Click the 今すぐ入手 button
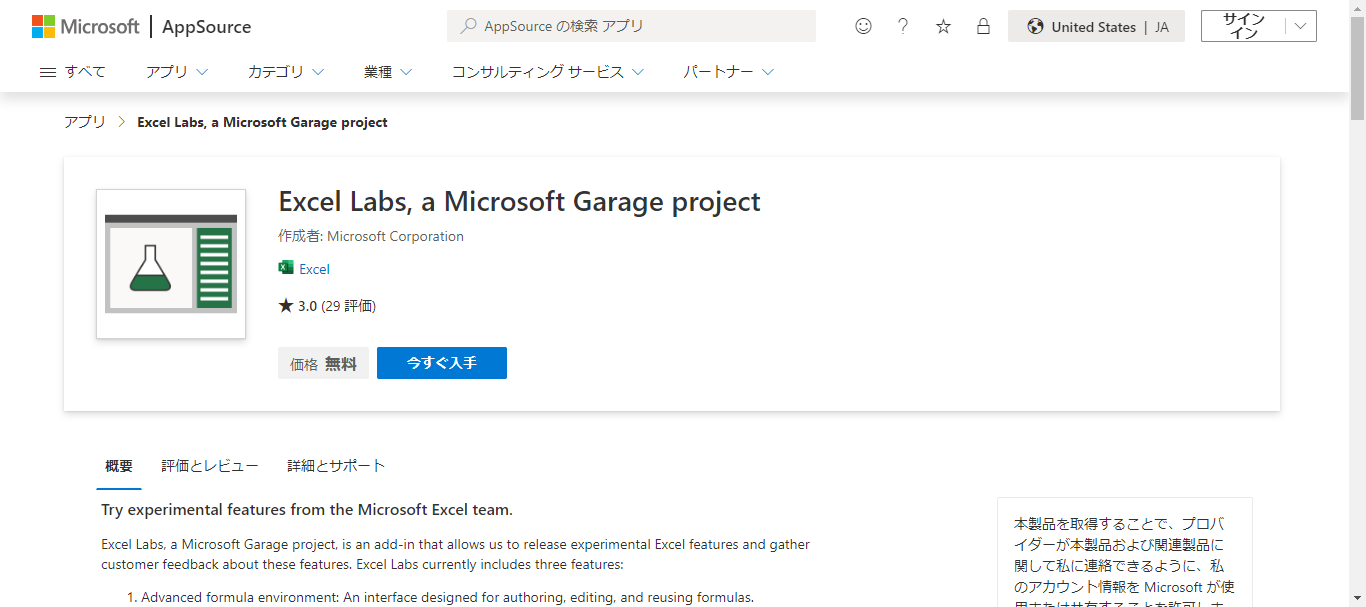This screenshot has width=1366, height=607. click(x=442, y=363)
